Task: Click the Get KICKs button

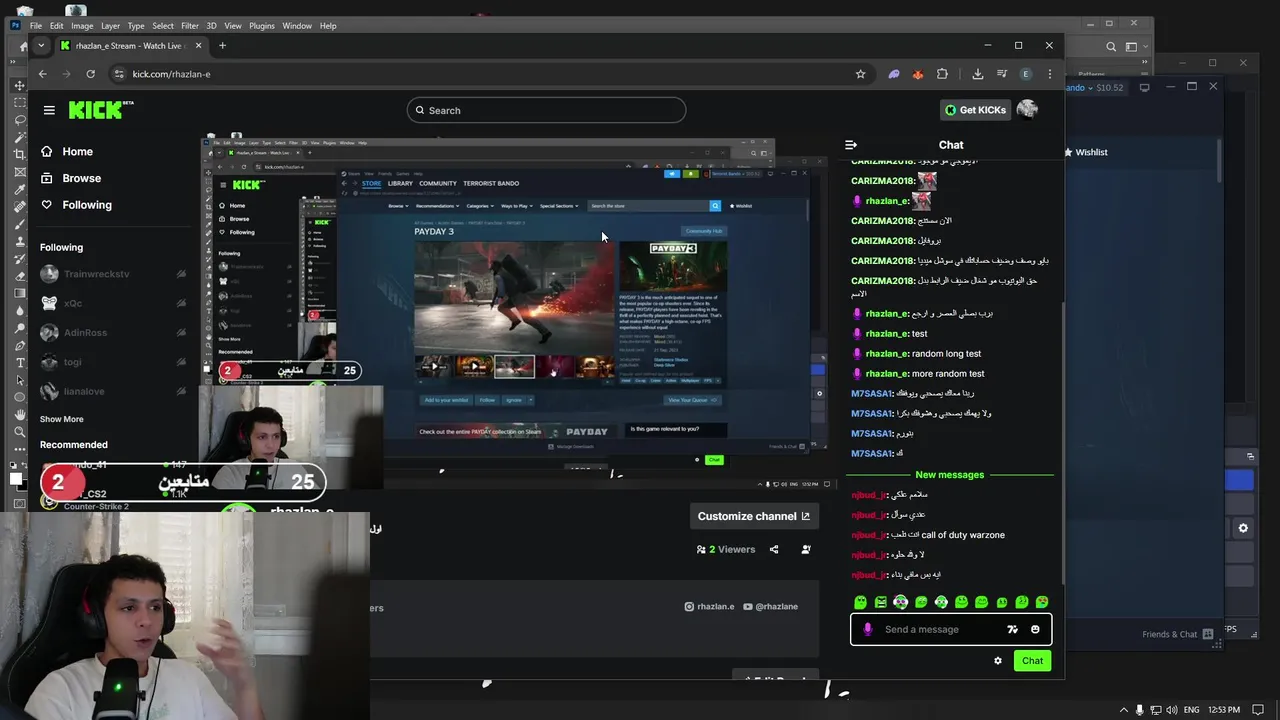Action: 976,110
